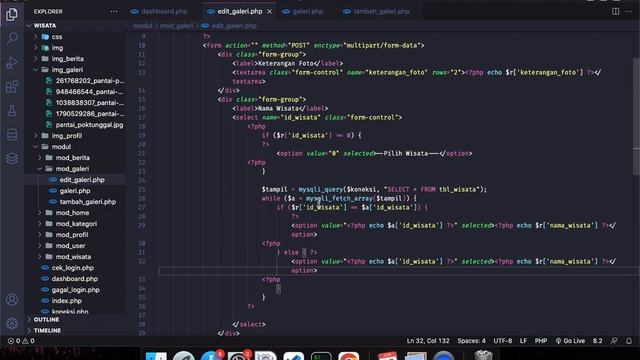Open the Accounts menu

click(12, 300)
